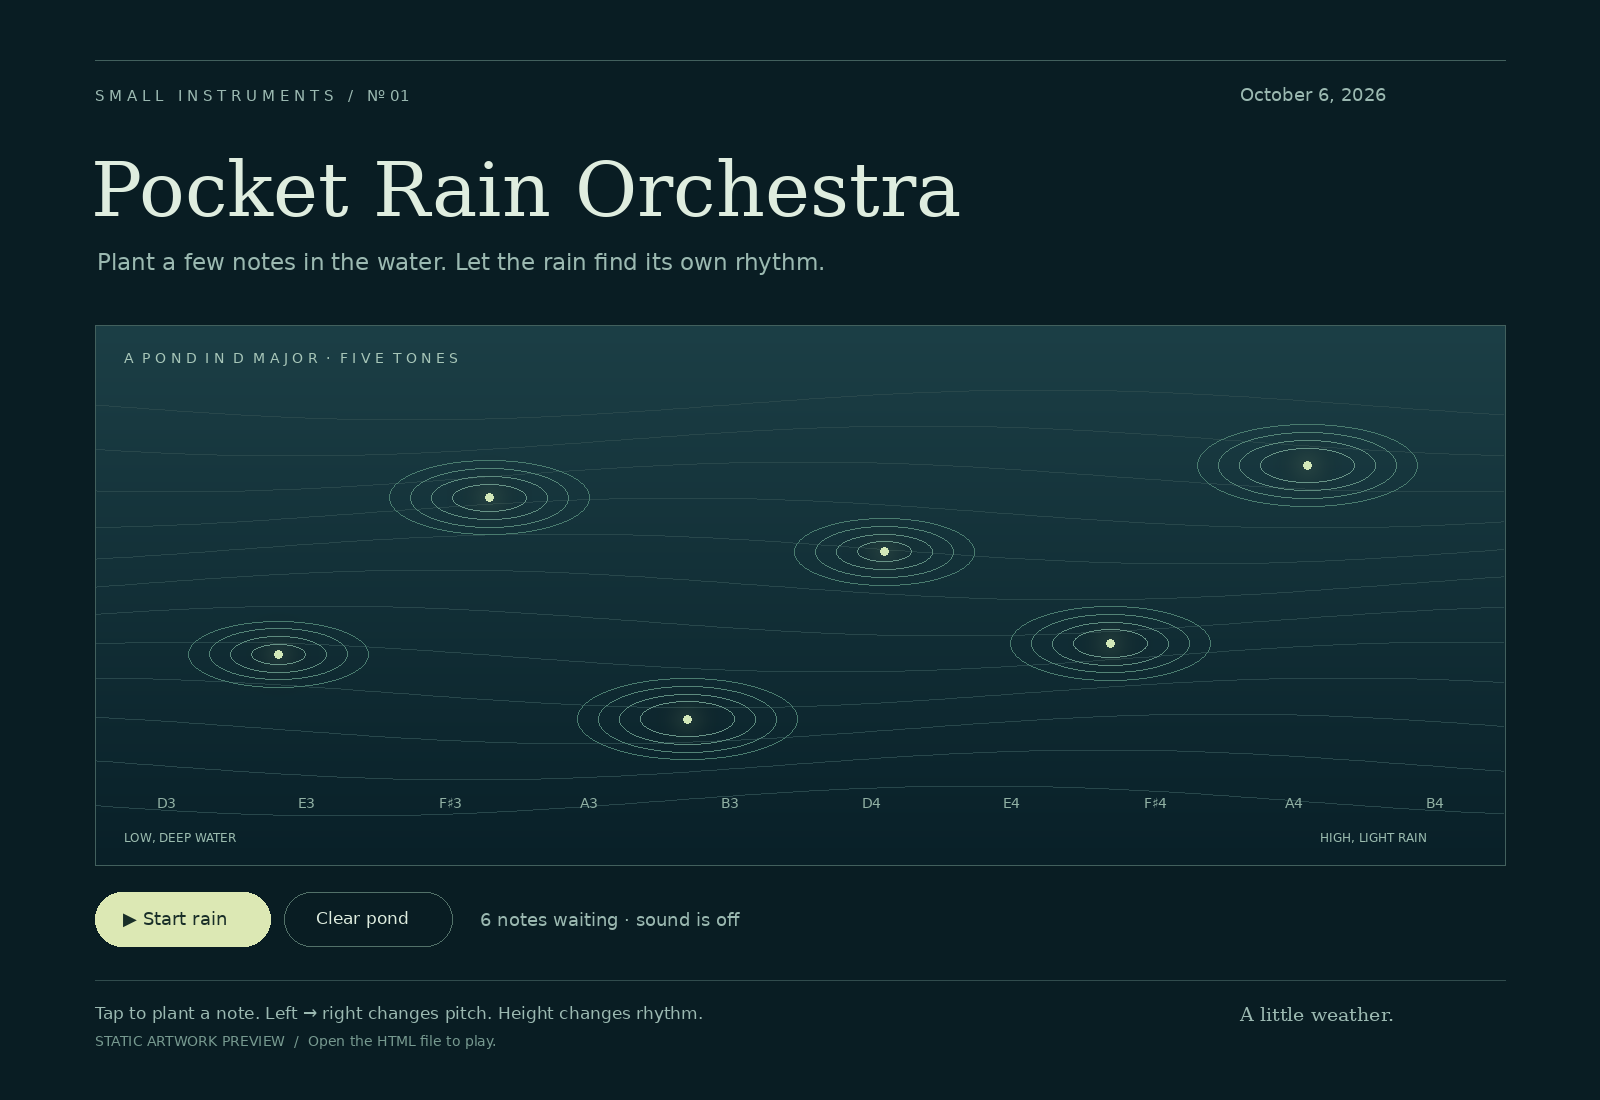
Task: Click the 'Tap to plant a note' instruction
Action: pyautogui.click(x=399, y=1013)
